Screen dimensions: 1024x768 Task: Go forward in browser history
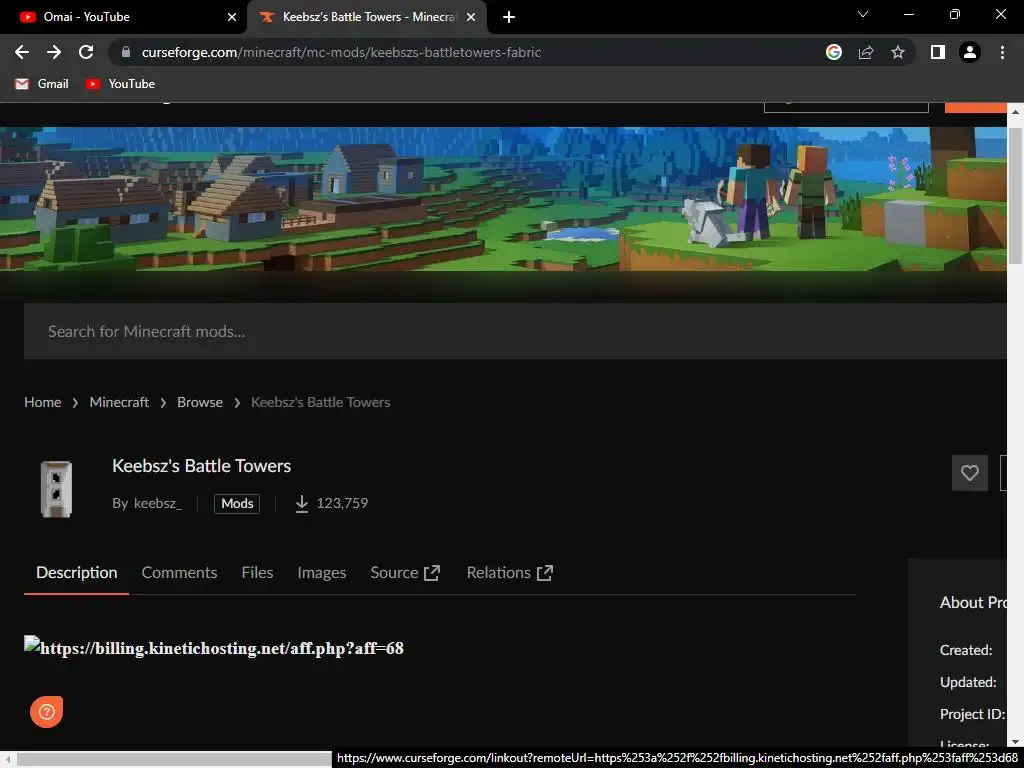[x=54, y=52]
